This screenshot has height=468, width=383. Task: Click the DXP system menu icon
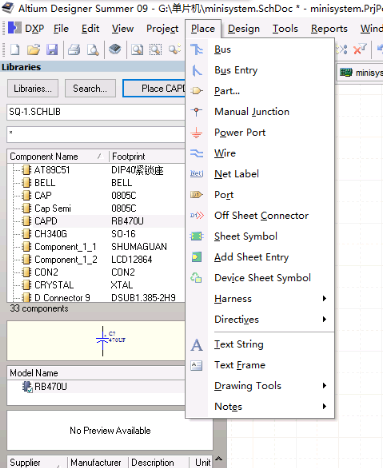15,28
